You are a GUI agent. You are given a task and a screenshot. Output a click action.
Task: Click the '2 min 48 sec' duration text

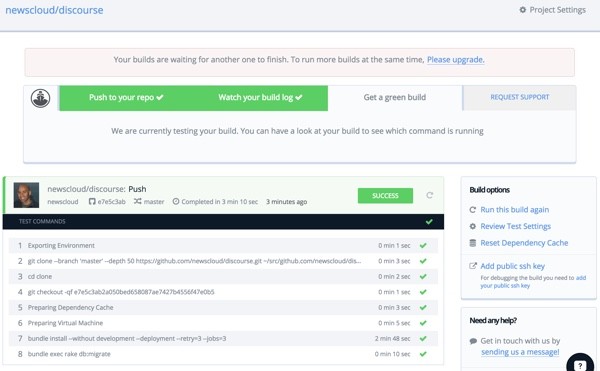click(392, 338)
